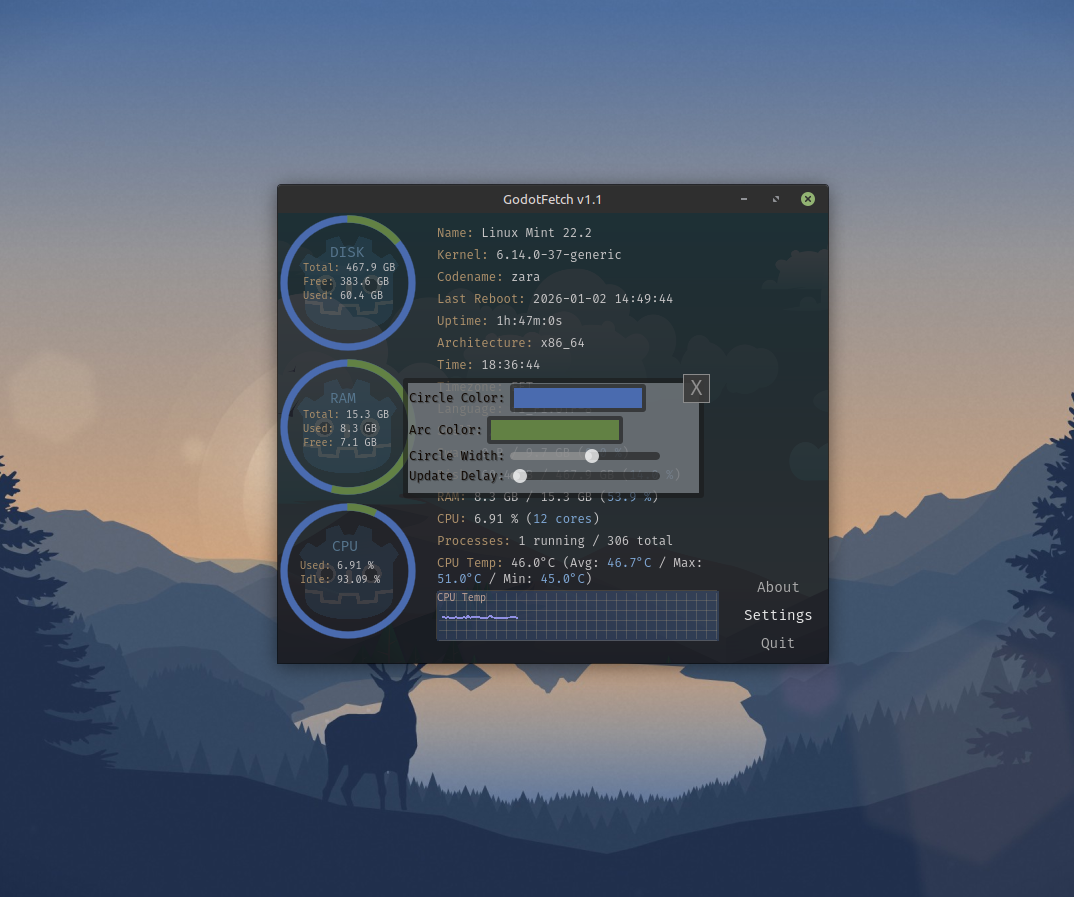This screenshot has height=897, width=1074.
Task: Open the green Arc Color picker
Action: 555,430
